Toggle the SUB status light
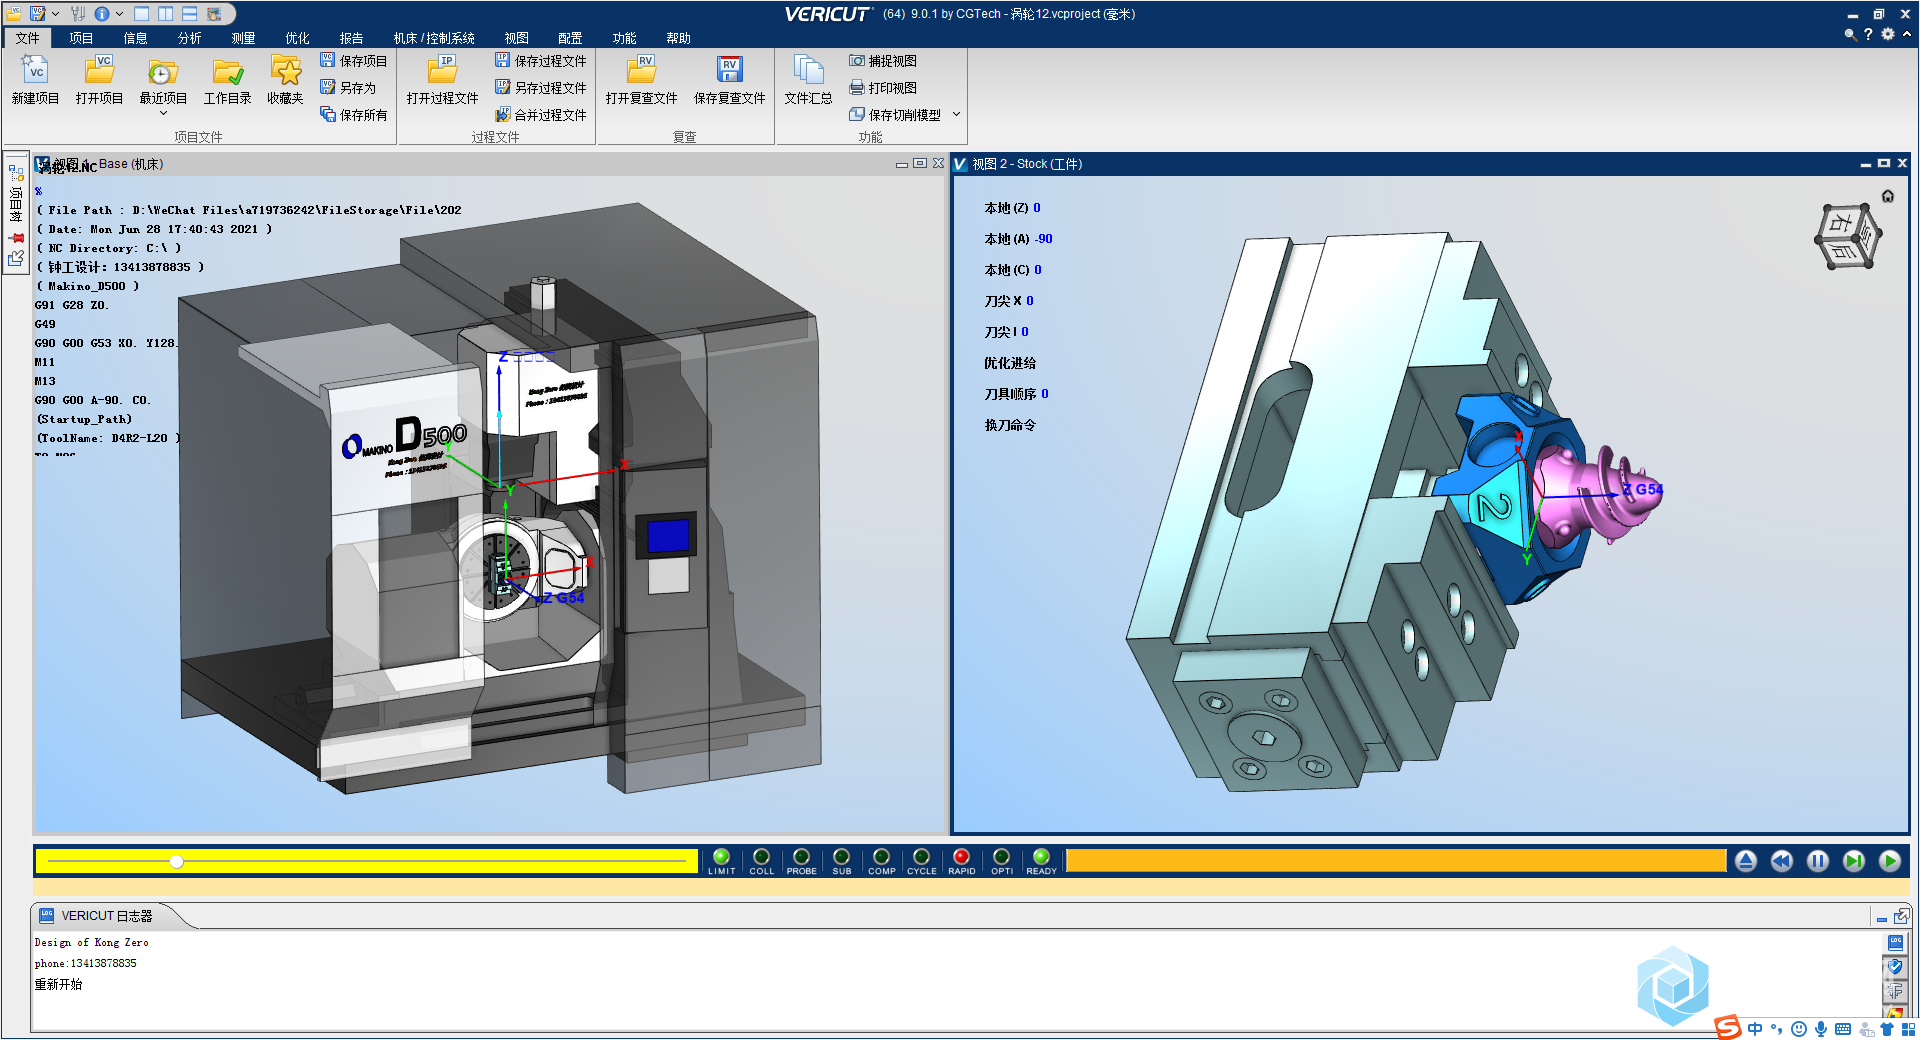The height and width of the screenshot is (1040, 1920). [x=841, y=857]
